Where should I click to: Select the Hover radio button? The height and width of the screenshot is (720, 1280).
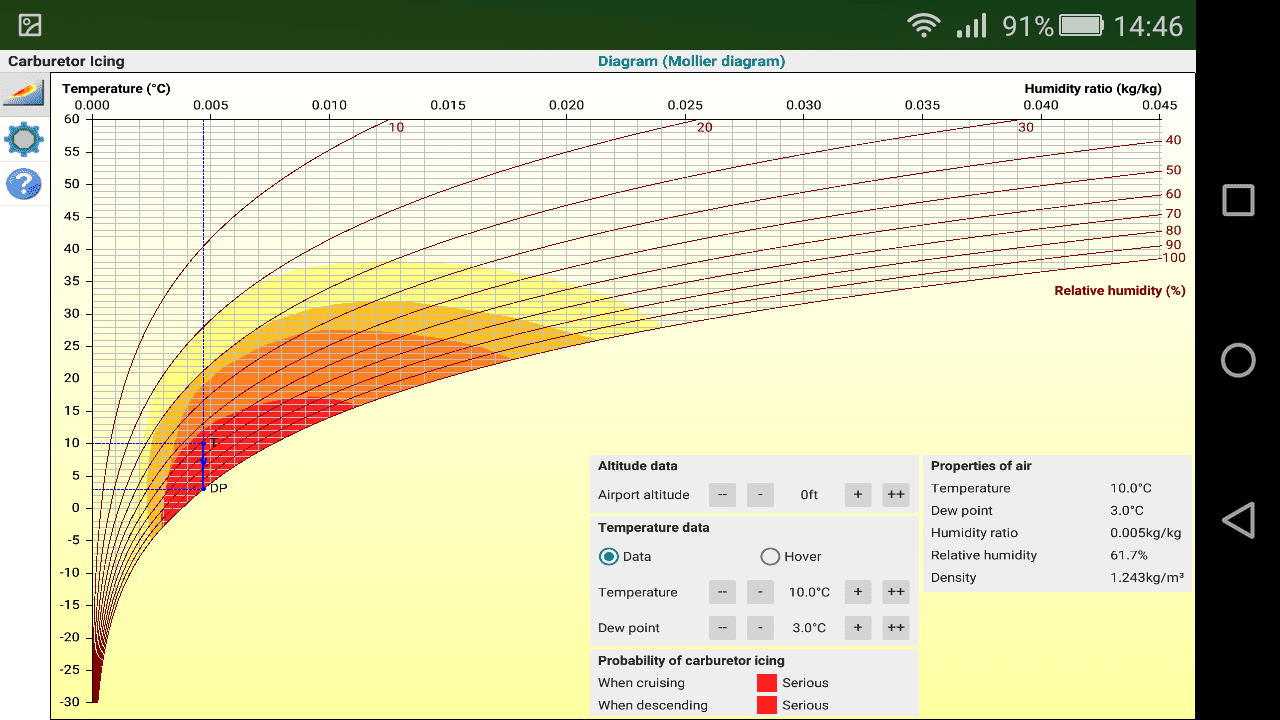[x=770, y=557]
